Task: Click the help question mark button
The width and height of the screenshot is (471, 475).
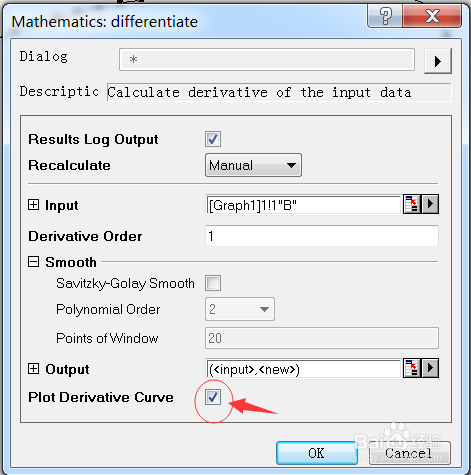Action: (385, 16)
